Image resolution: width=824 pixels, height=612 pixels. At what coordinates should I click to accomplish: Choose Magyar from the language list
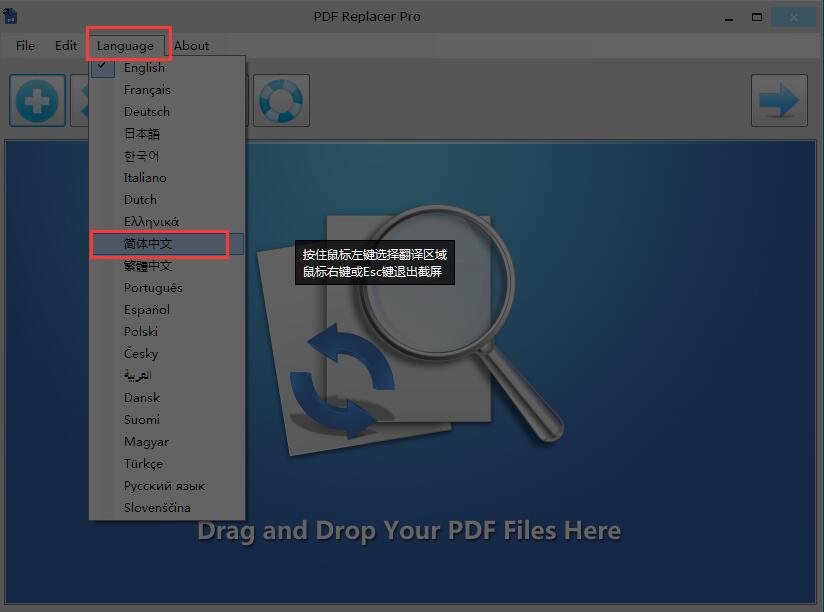167,442
